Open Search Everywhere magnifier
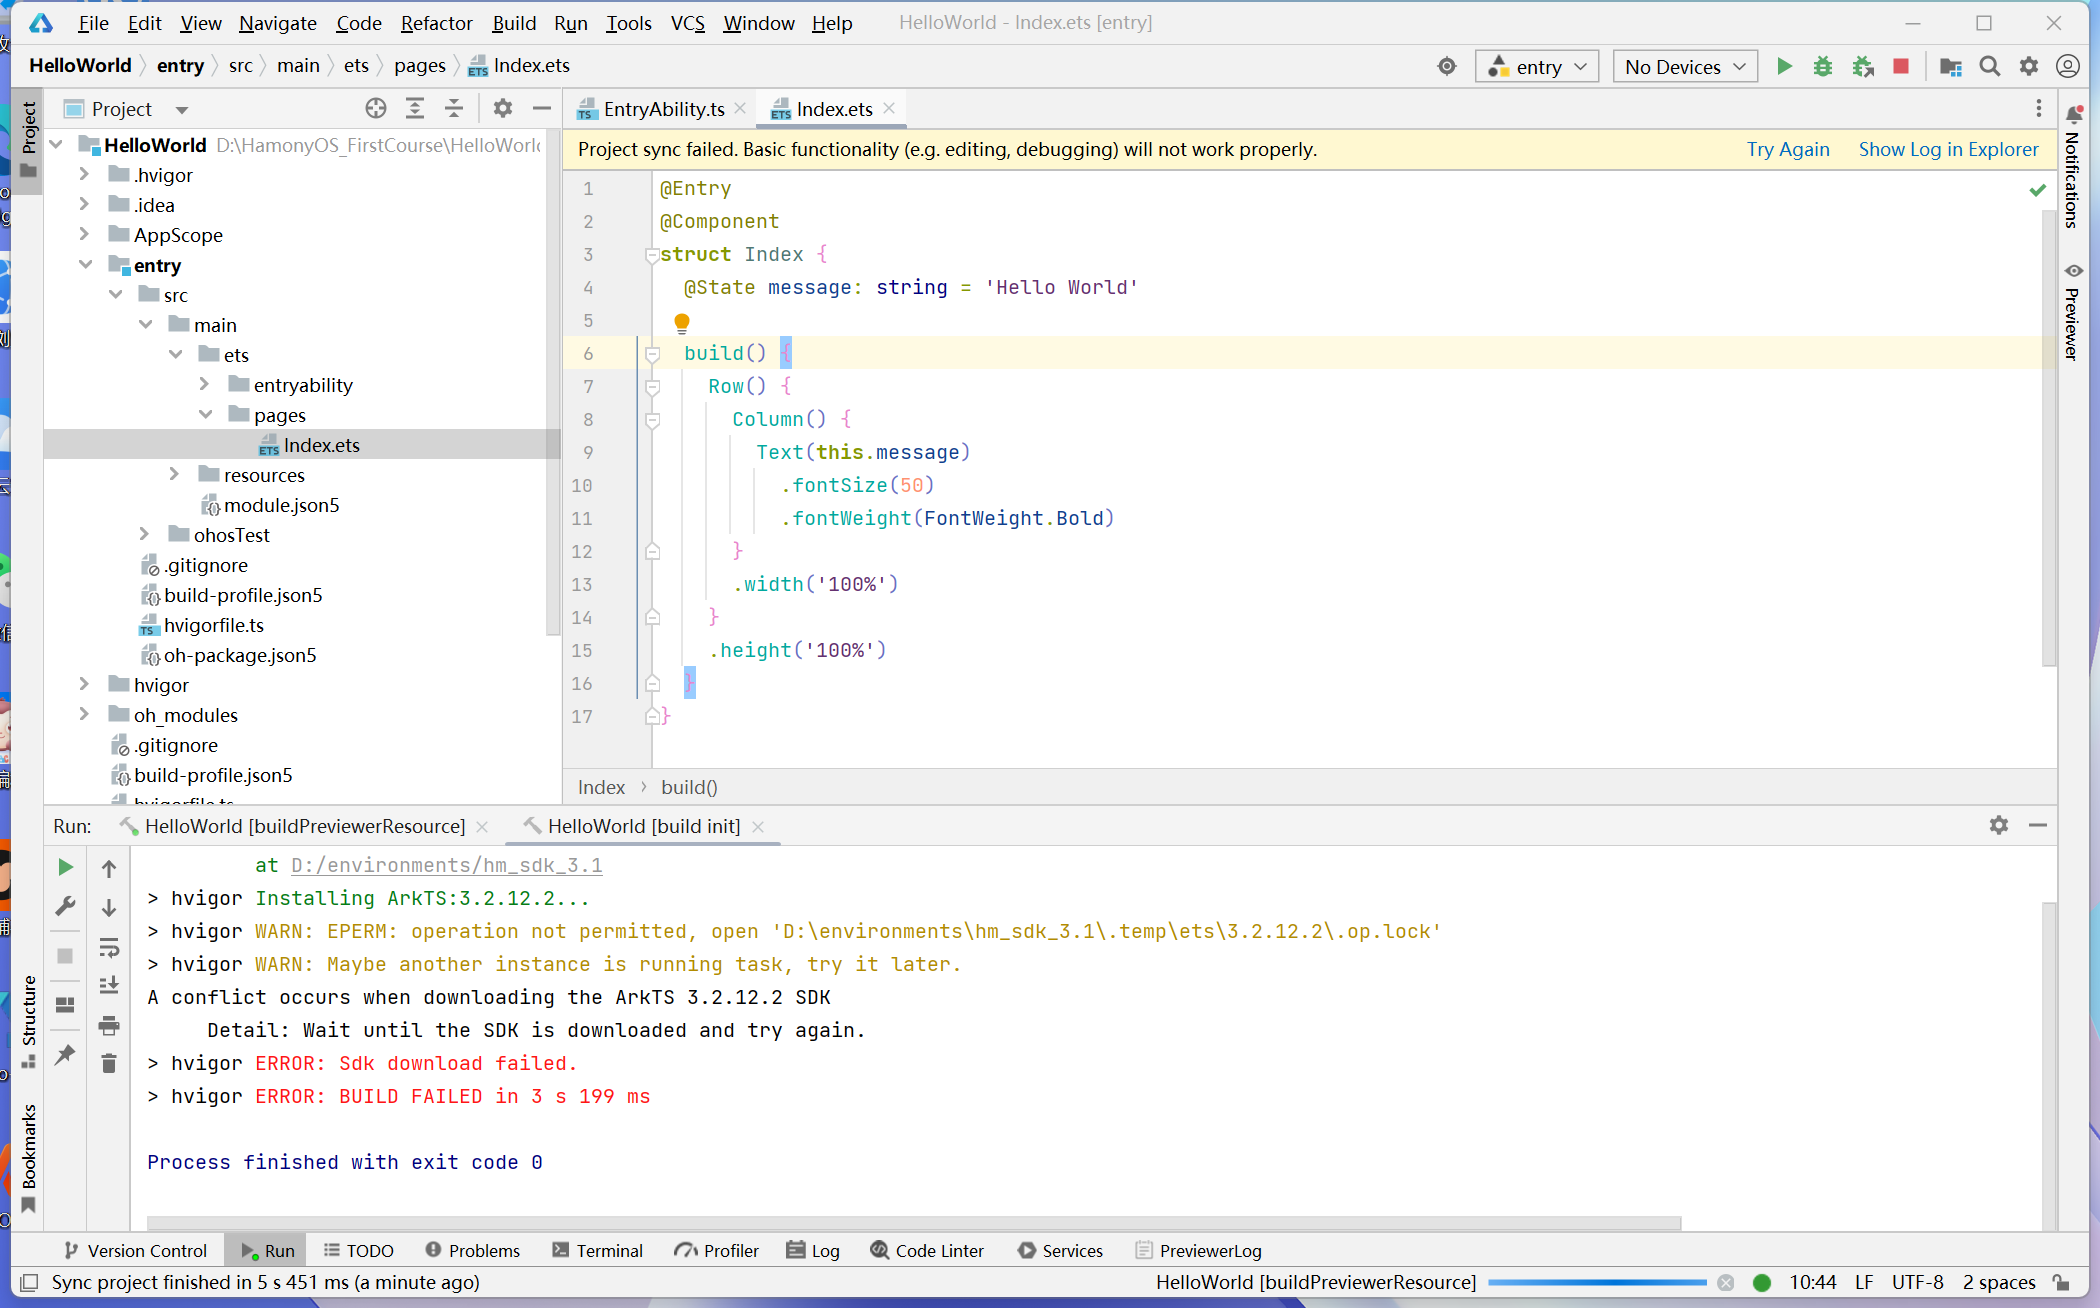 point(1990,66)
